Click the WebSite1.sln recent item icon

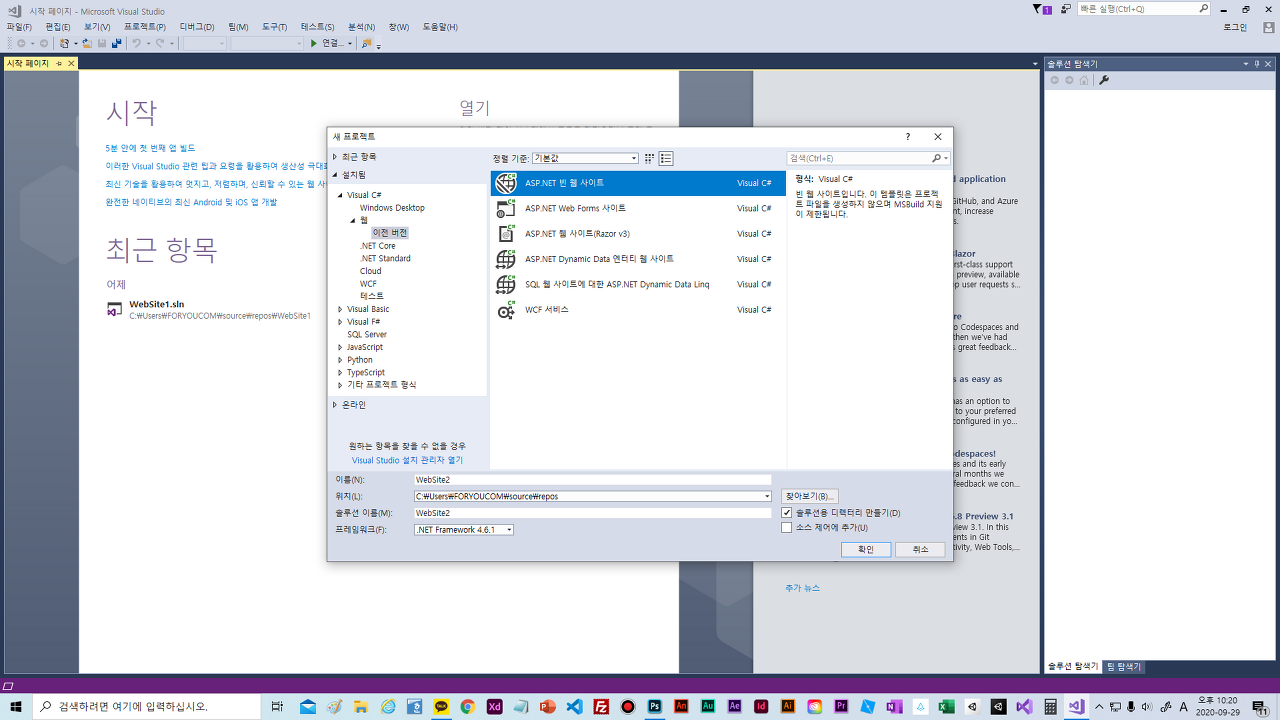(115, 309)
